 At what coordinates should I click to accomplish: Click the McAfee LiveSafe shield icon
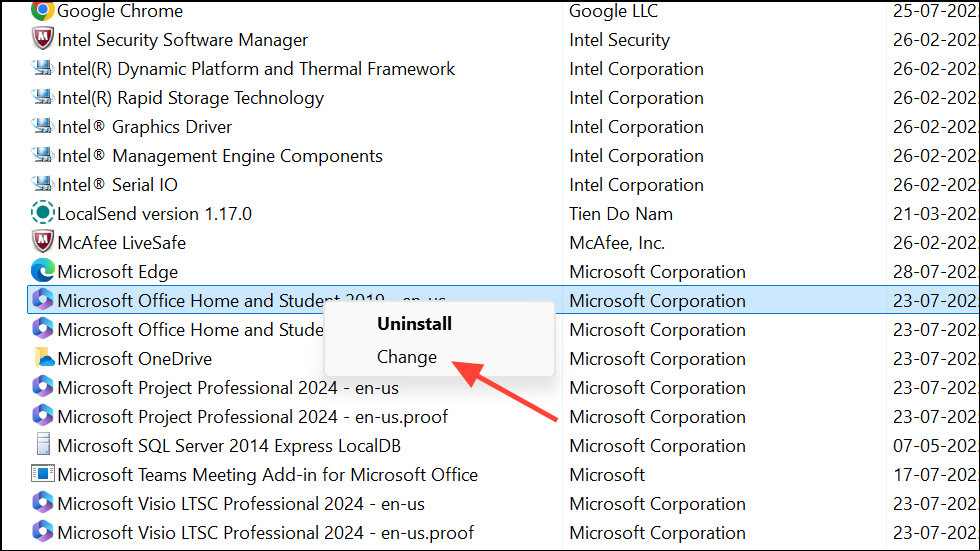(42, 243)
